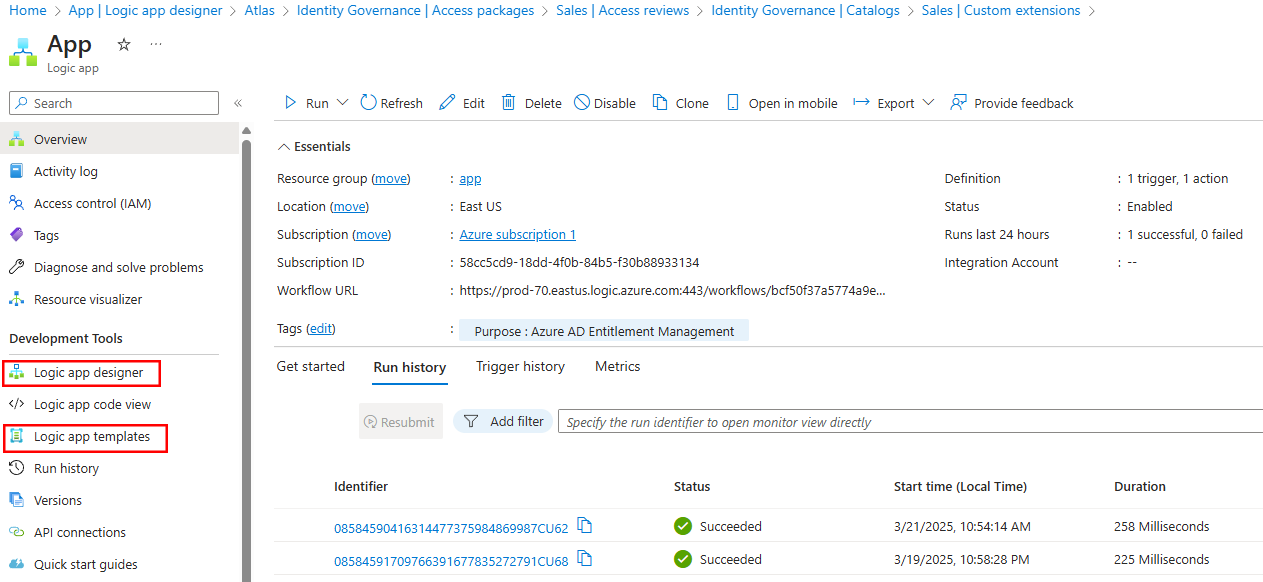Screen dimensions: 1263x582
Task: Click the Diagnose and solve problems wrench icon
Action: click(x=16, y=267)
